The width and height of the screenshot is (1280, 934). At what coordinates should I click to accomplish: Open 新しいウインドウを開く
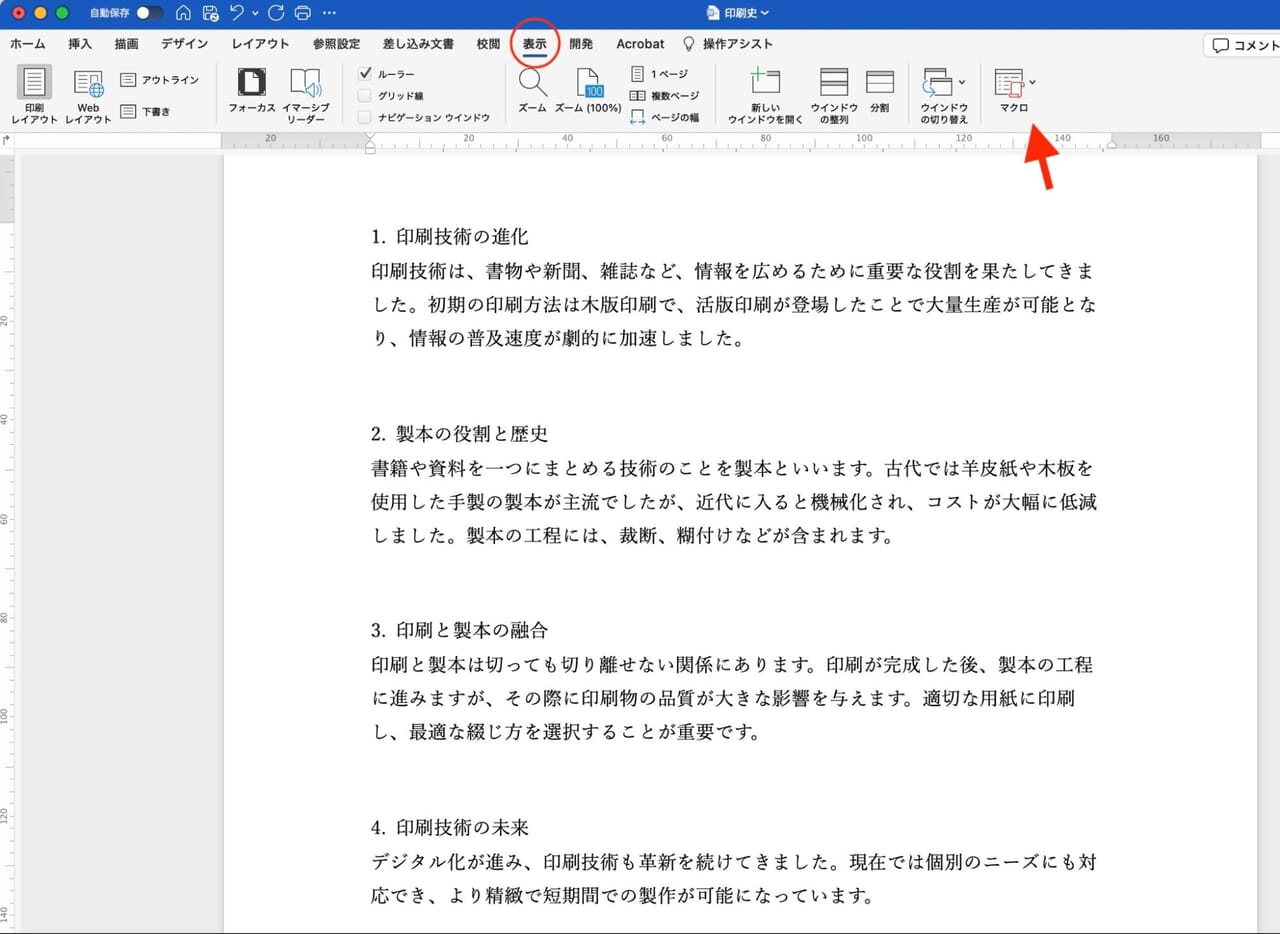765,82
